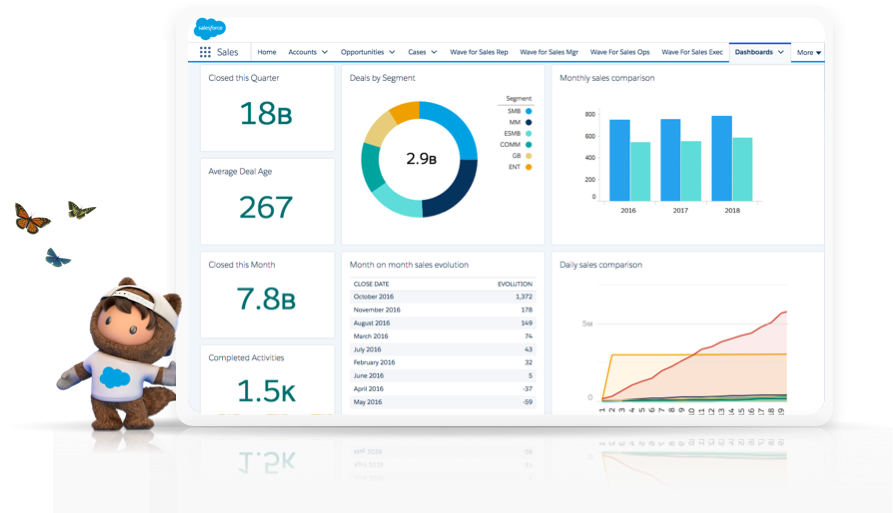This screenshot has height=513, width=893.
Task: Select the April 2016 table row
Action: (x=443, y=388)
